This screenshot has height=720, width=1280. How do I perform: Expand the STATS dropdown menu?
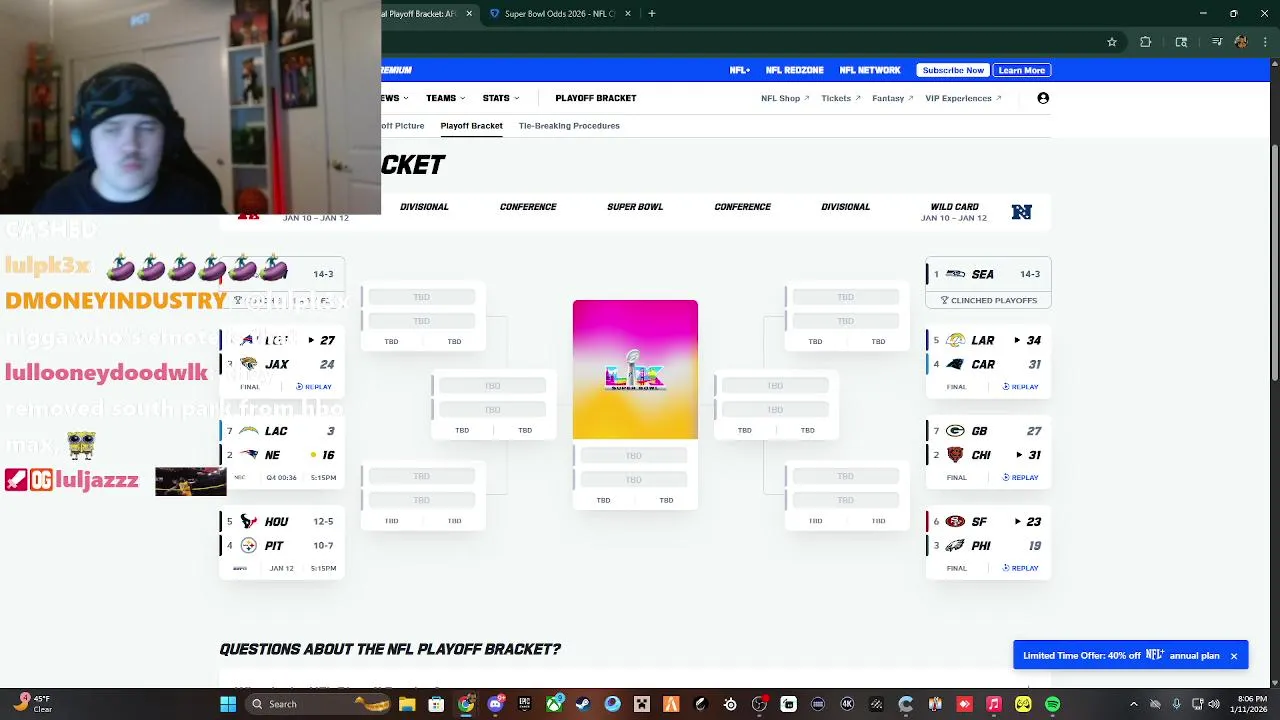pos(501,98)
